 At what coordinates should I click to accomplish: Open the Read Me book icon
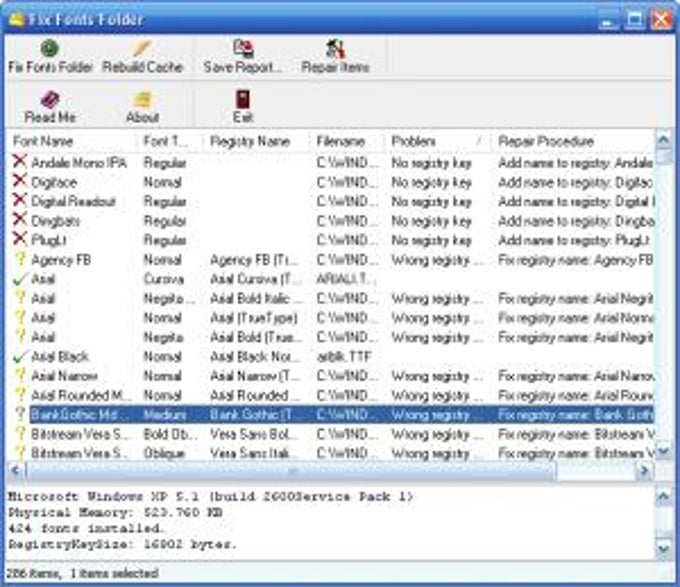point(50,99)
